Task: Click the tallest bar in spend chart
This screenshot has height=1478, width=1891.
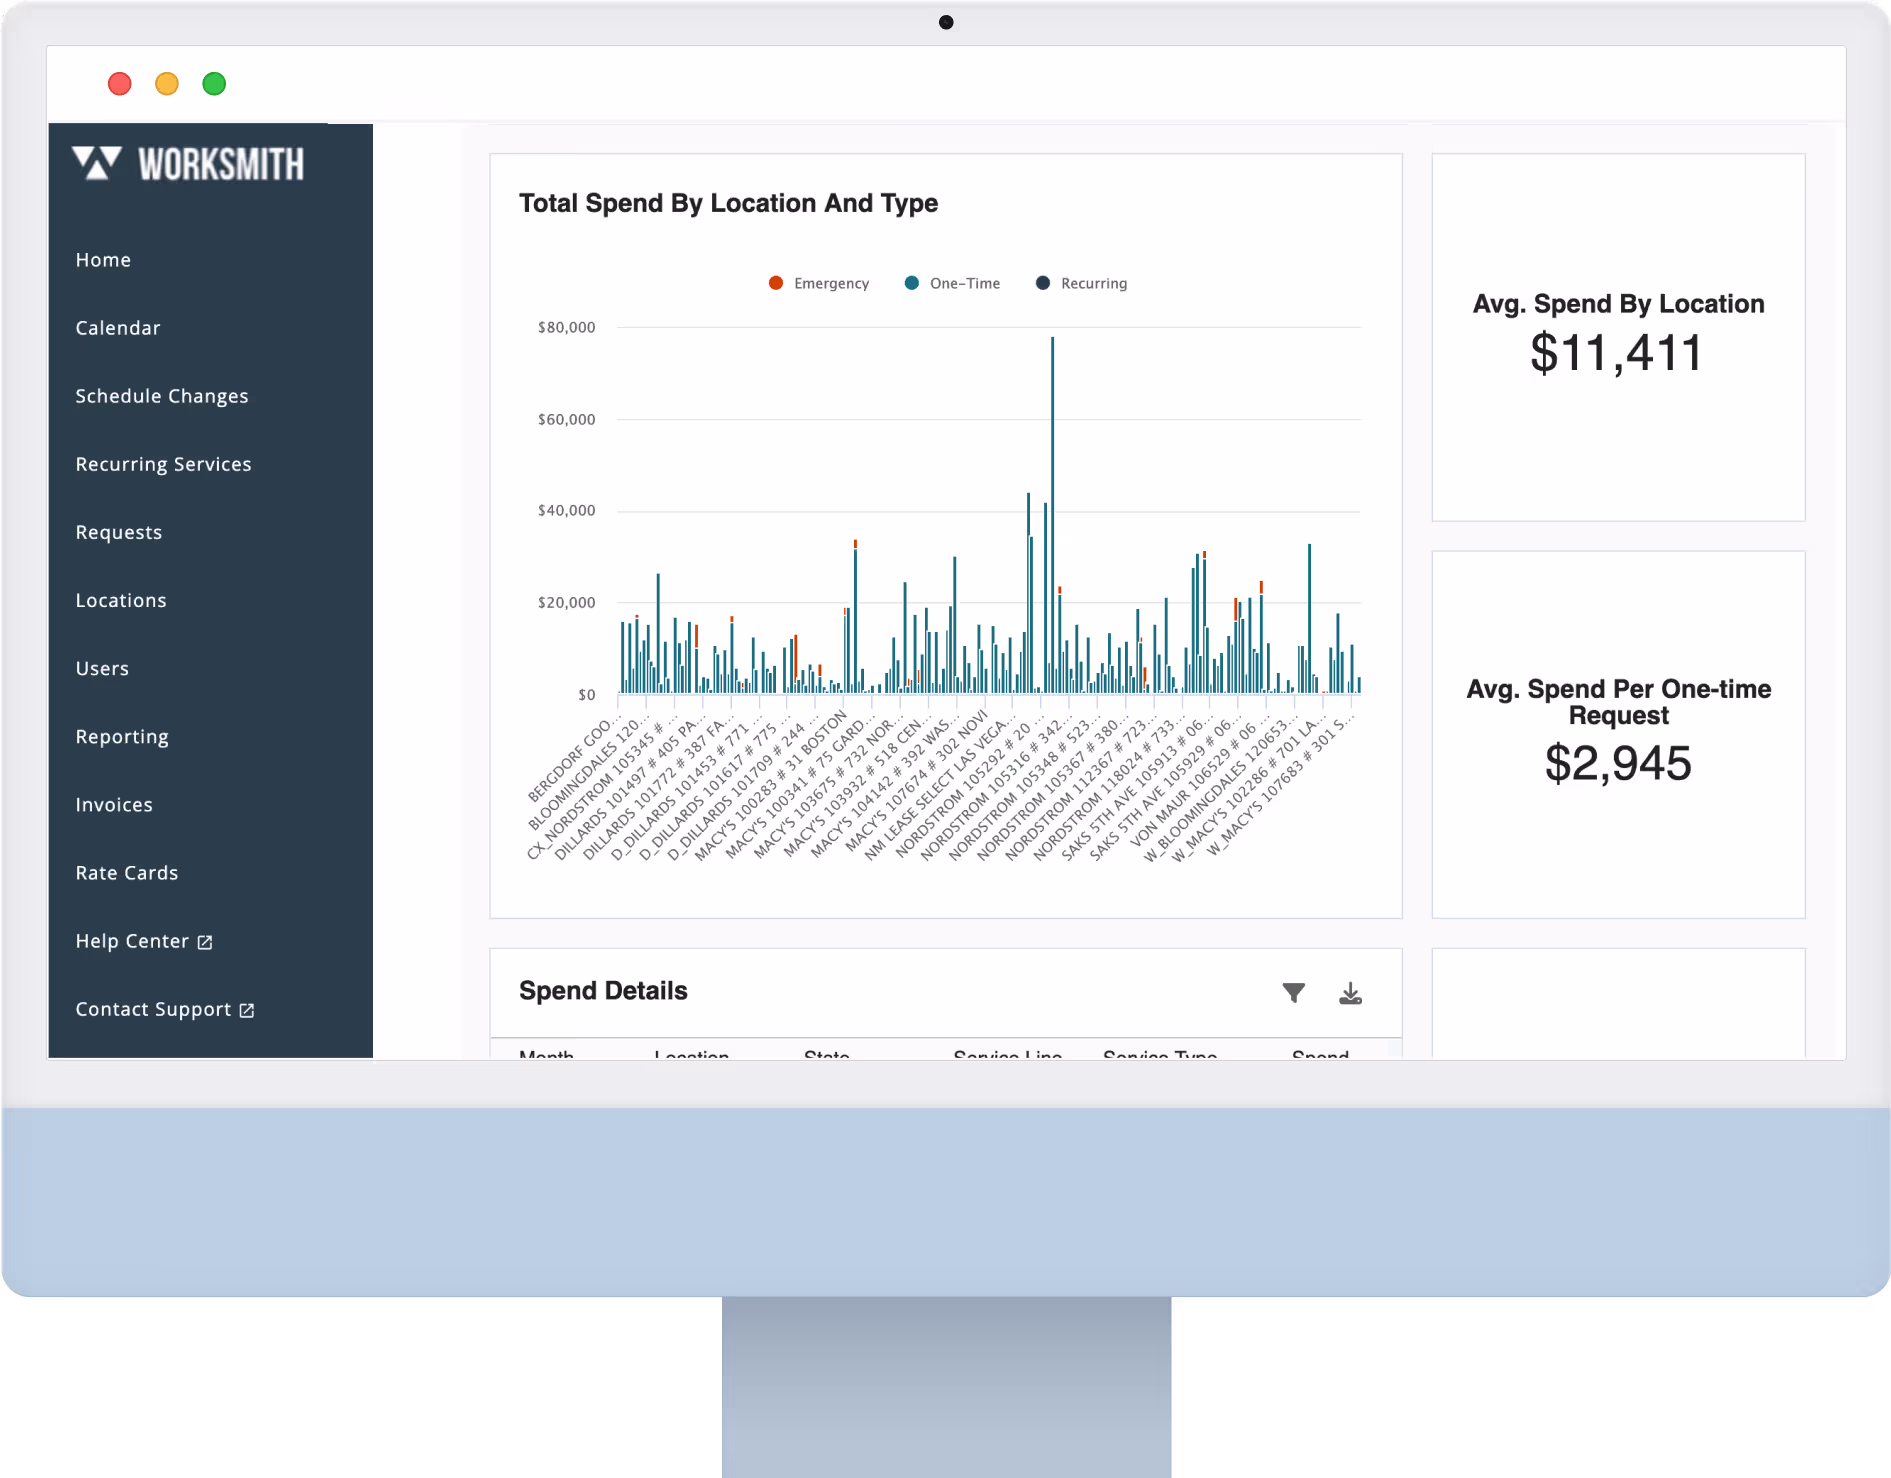Action: (x=1052, y=515)
